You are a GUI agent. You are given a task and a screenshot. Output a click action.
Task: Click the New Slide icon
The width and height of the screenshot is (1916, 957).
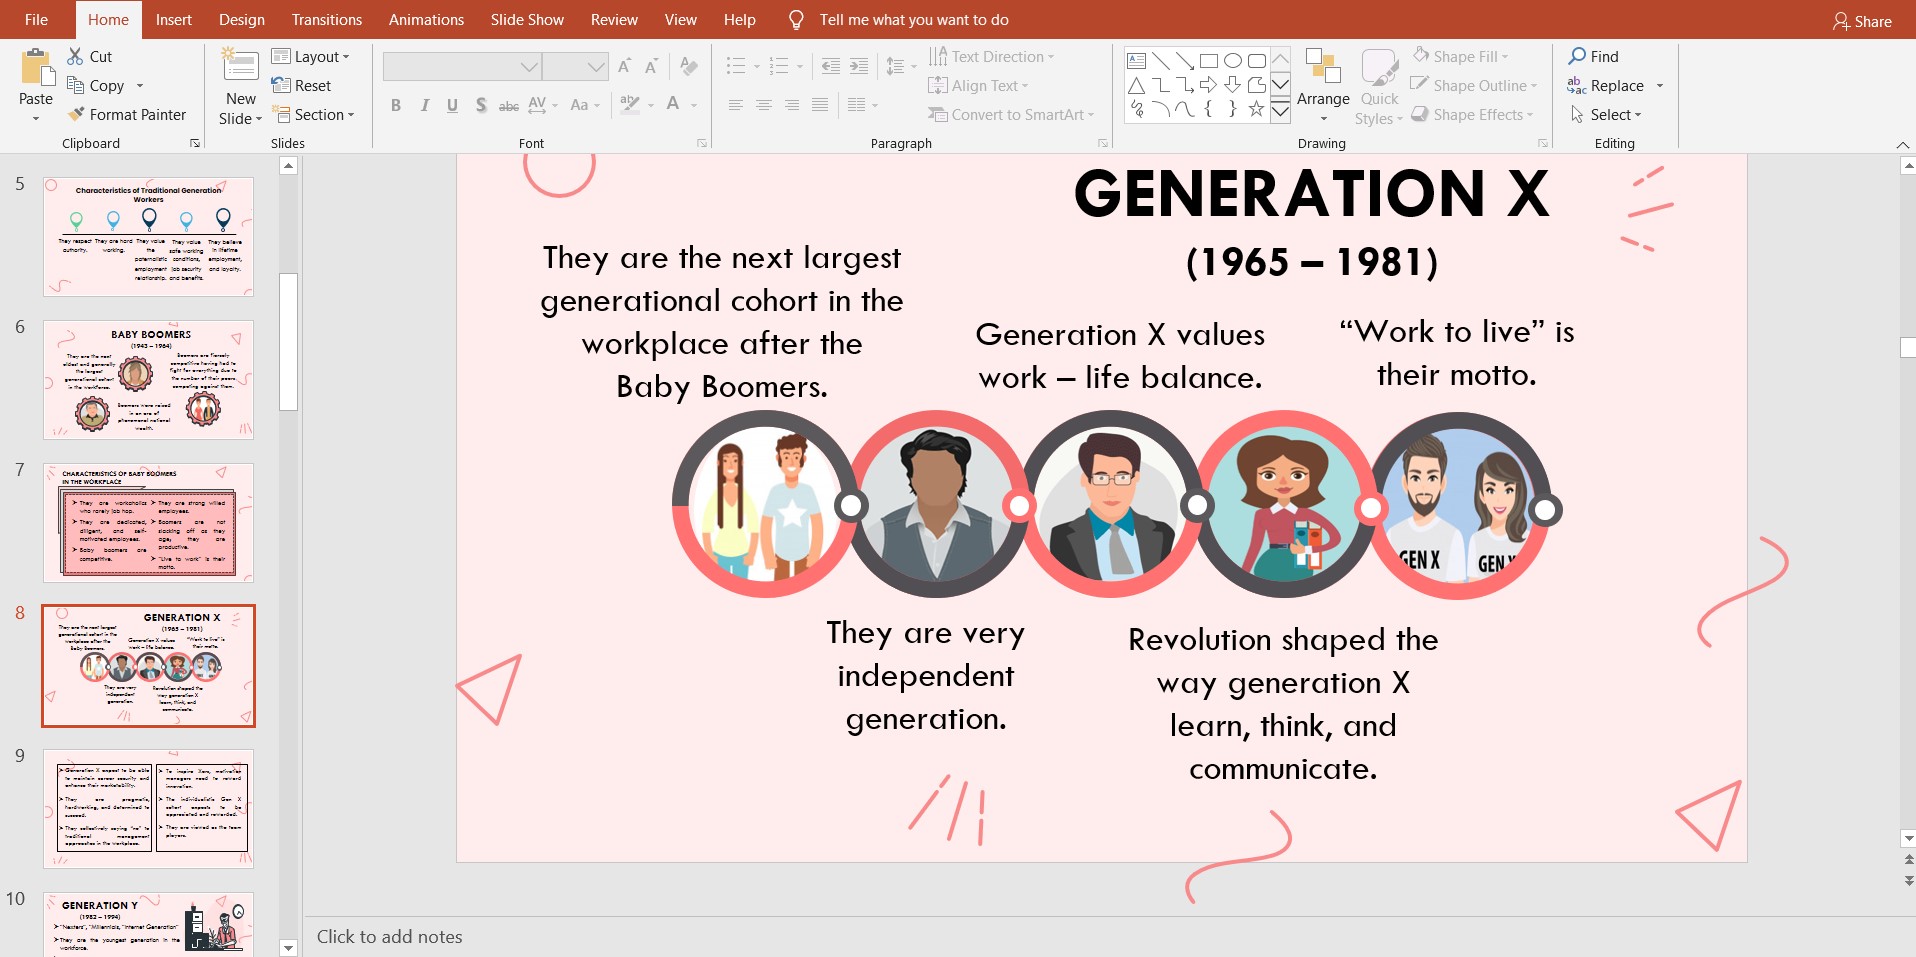[x=240, y=66]
